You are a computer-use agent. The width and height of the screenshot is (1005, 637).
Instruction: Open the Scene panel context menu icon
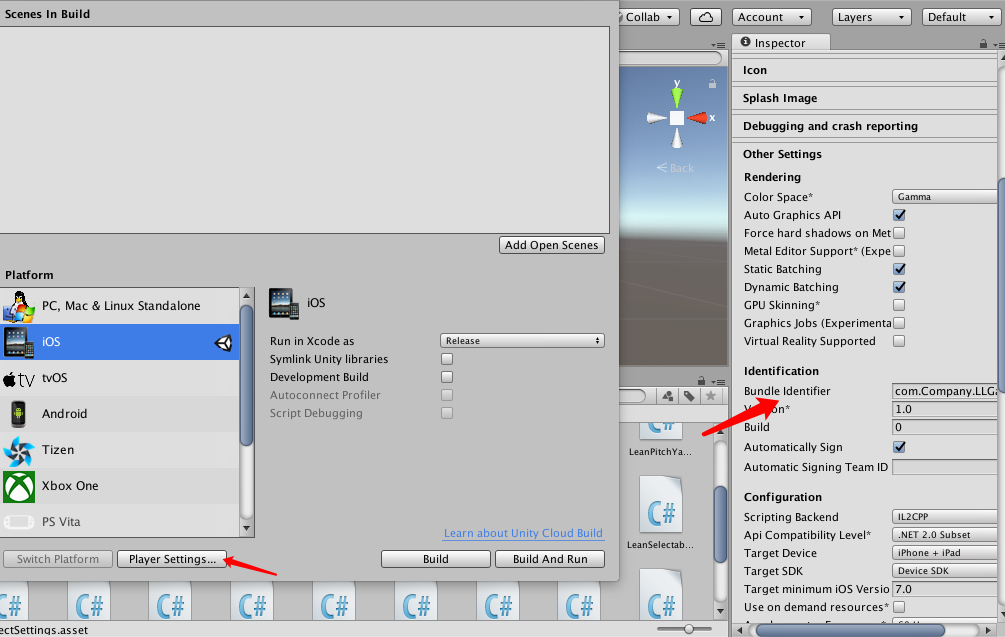click(718, 46)
